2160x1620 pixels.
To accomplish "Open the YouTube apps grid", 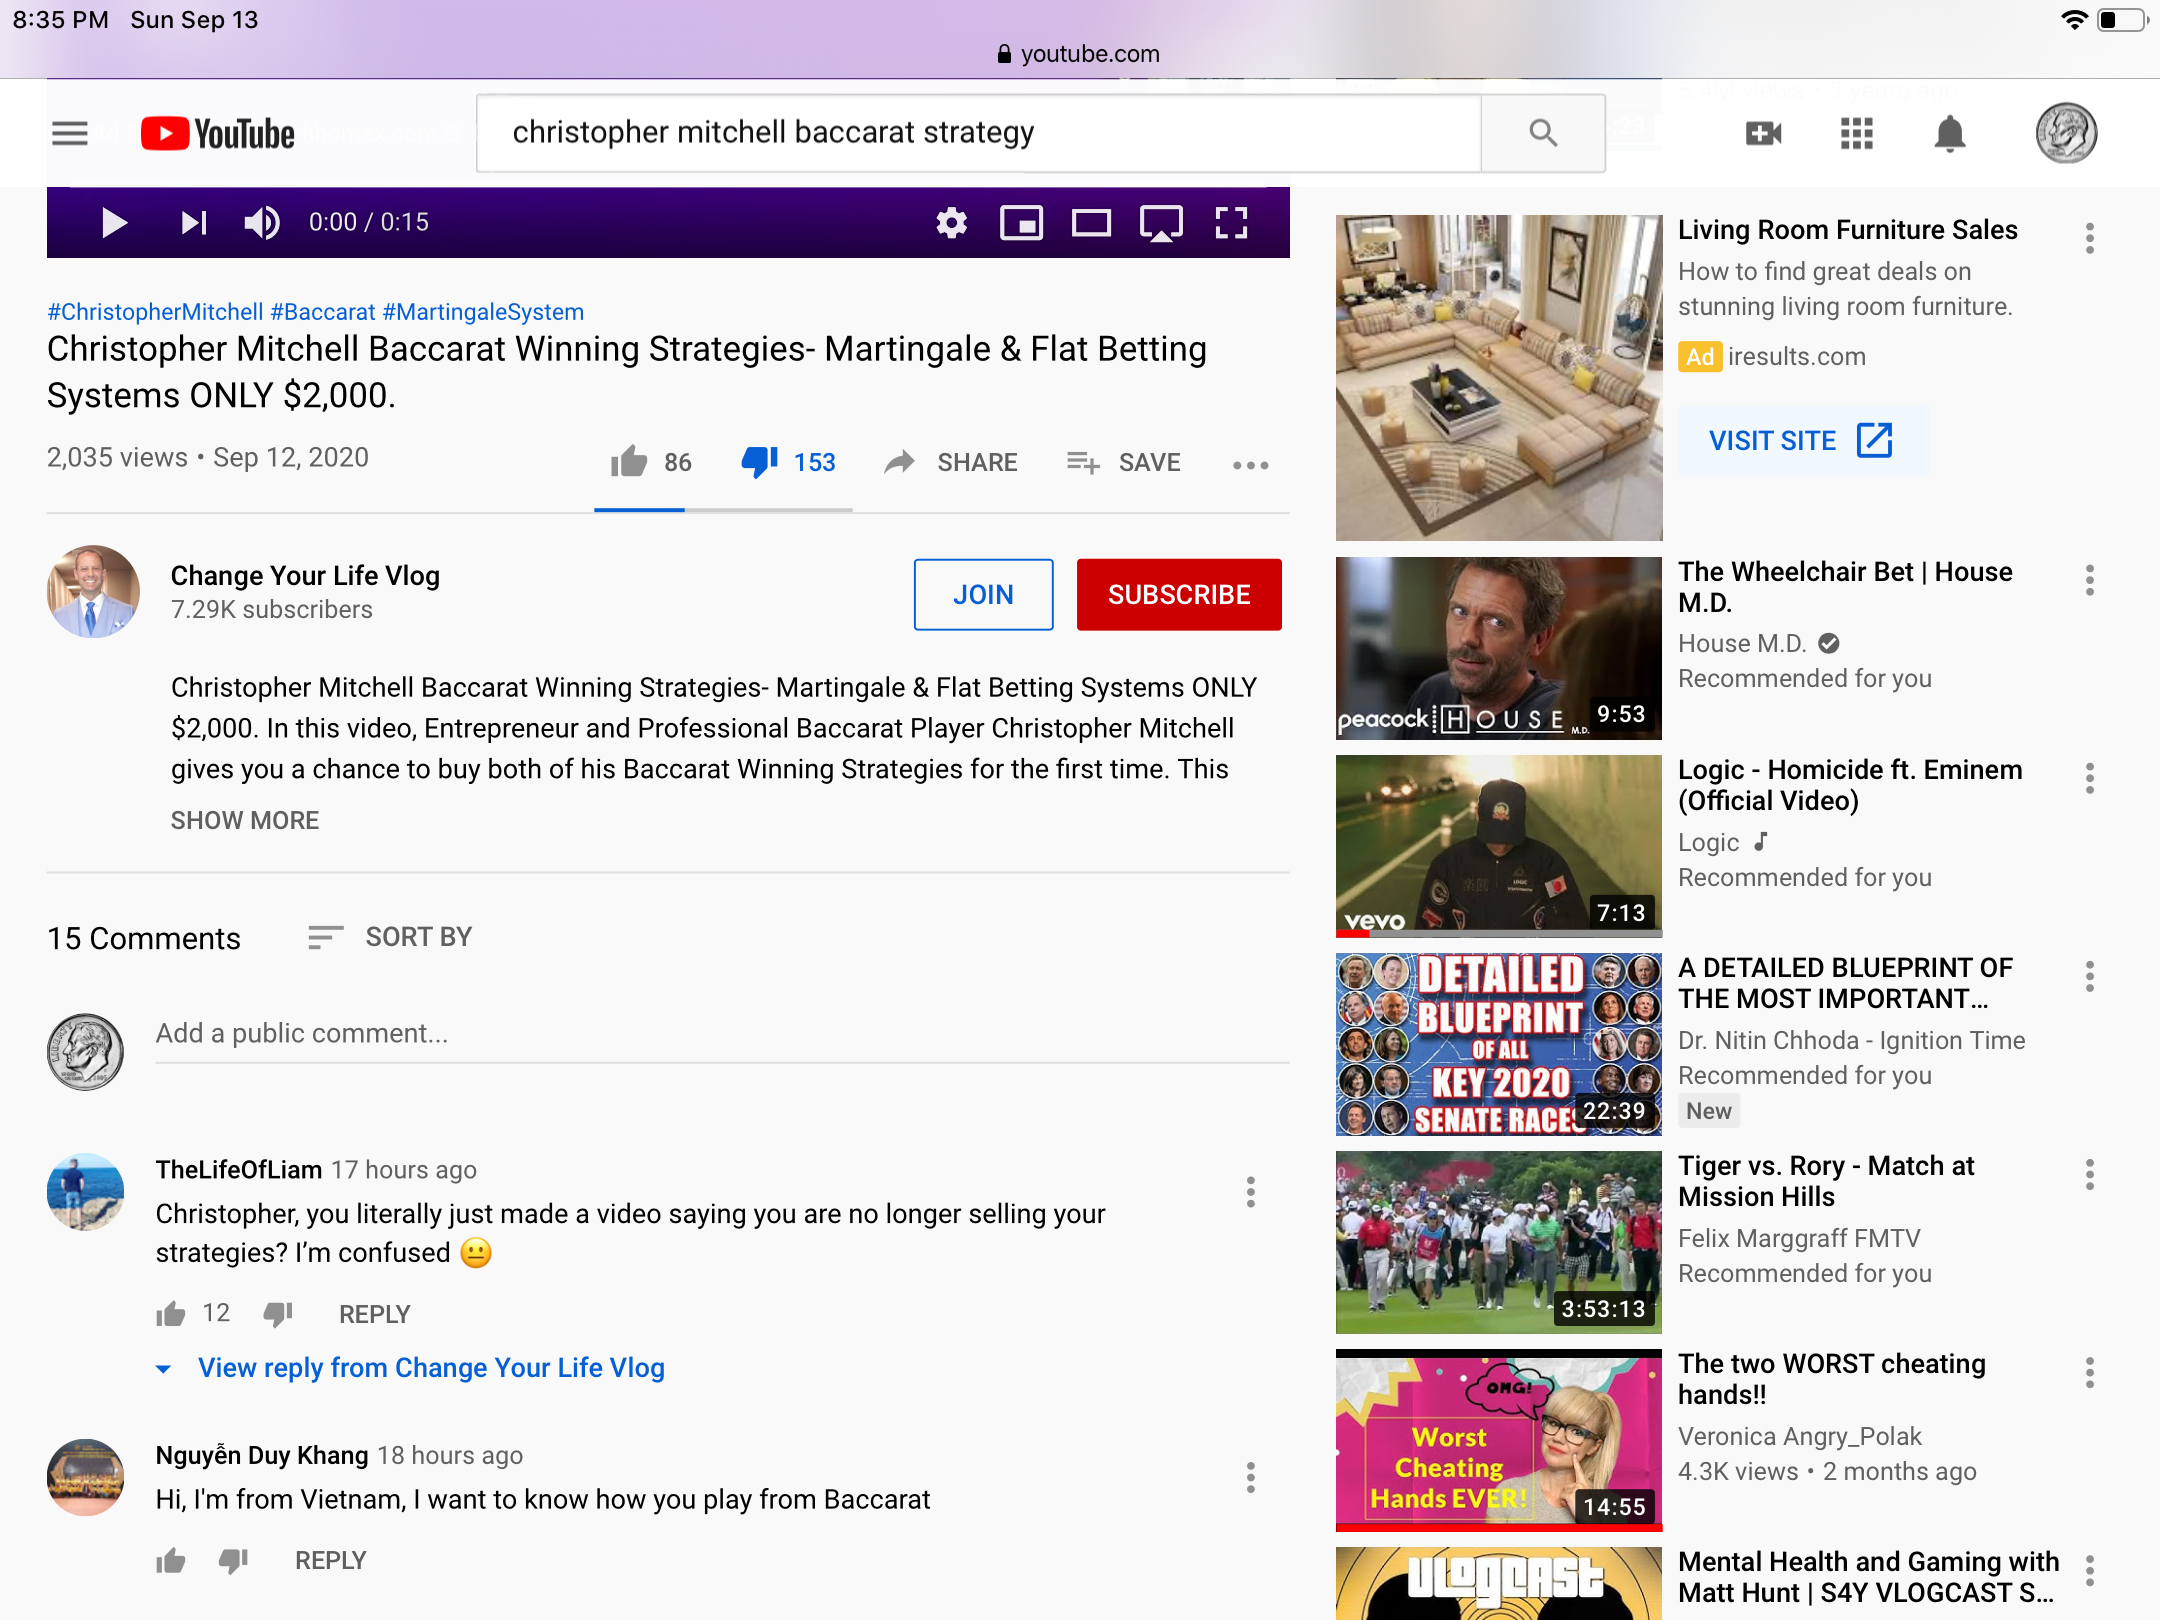I will 1856,133.
